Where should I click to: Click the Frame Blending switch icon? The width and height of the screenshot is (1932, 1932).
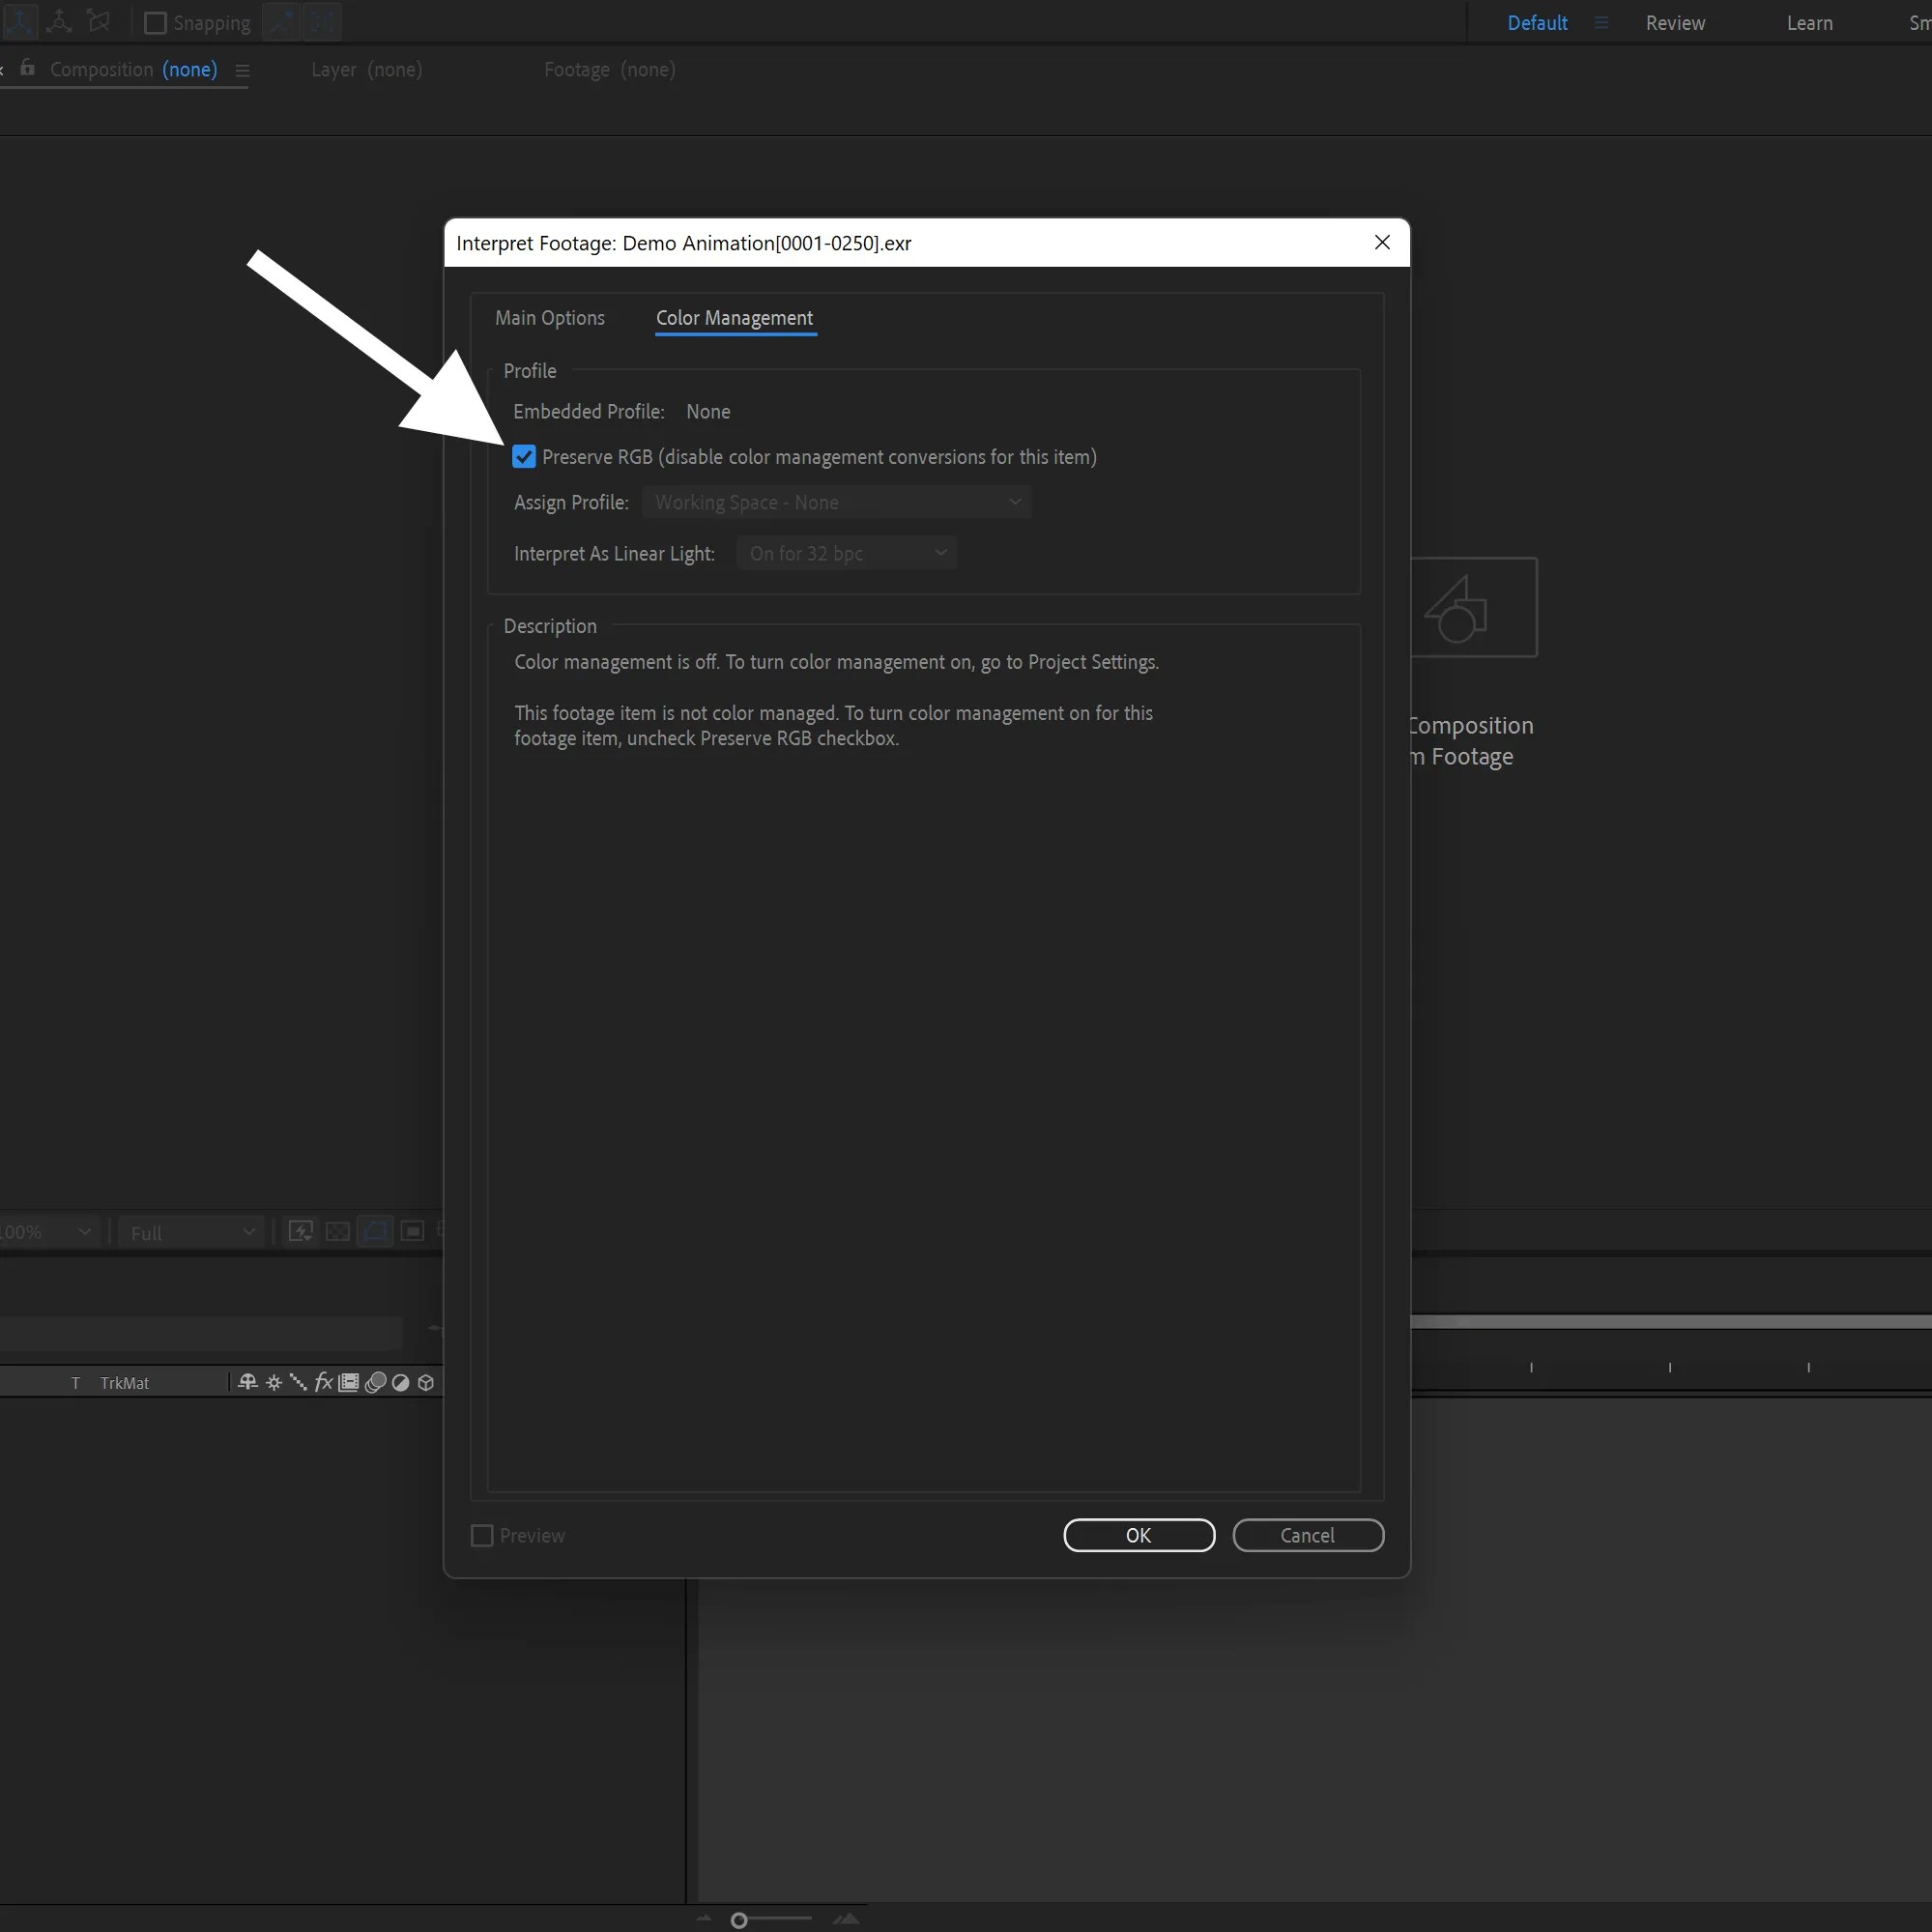[x=349, y=1382]
